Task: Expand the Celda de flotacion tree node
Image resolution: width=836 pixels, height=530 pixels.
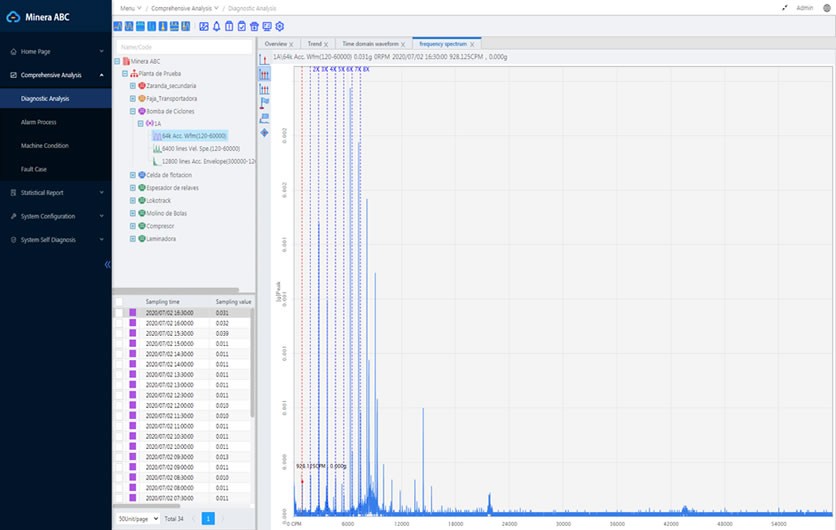Action: (133, 175)
